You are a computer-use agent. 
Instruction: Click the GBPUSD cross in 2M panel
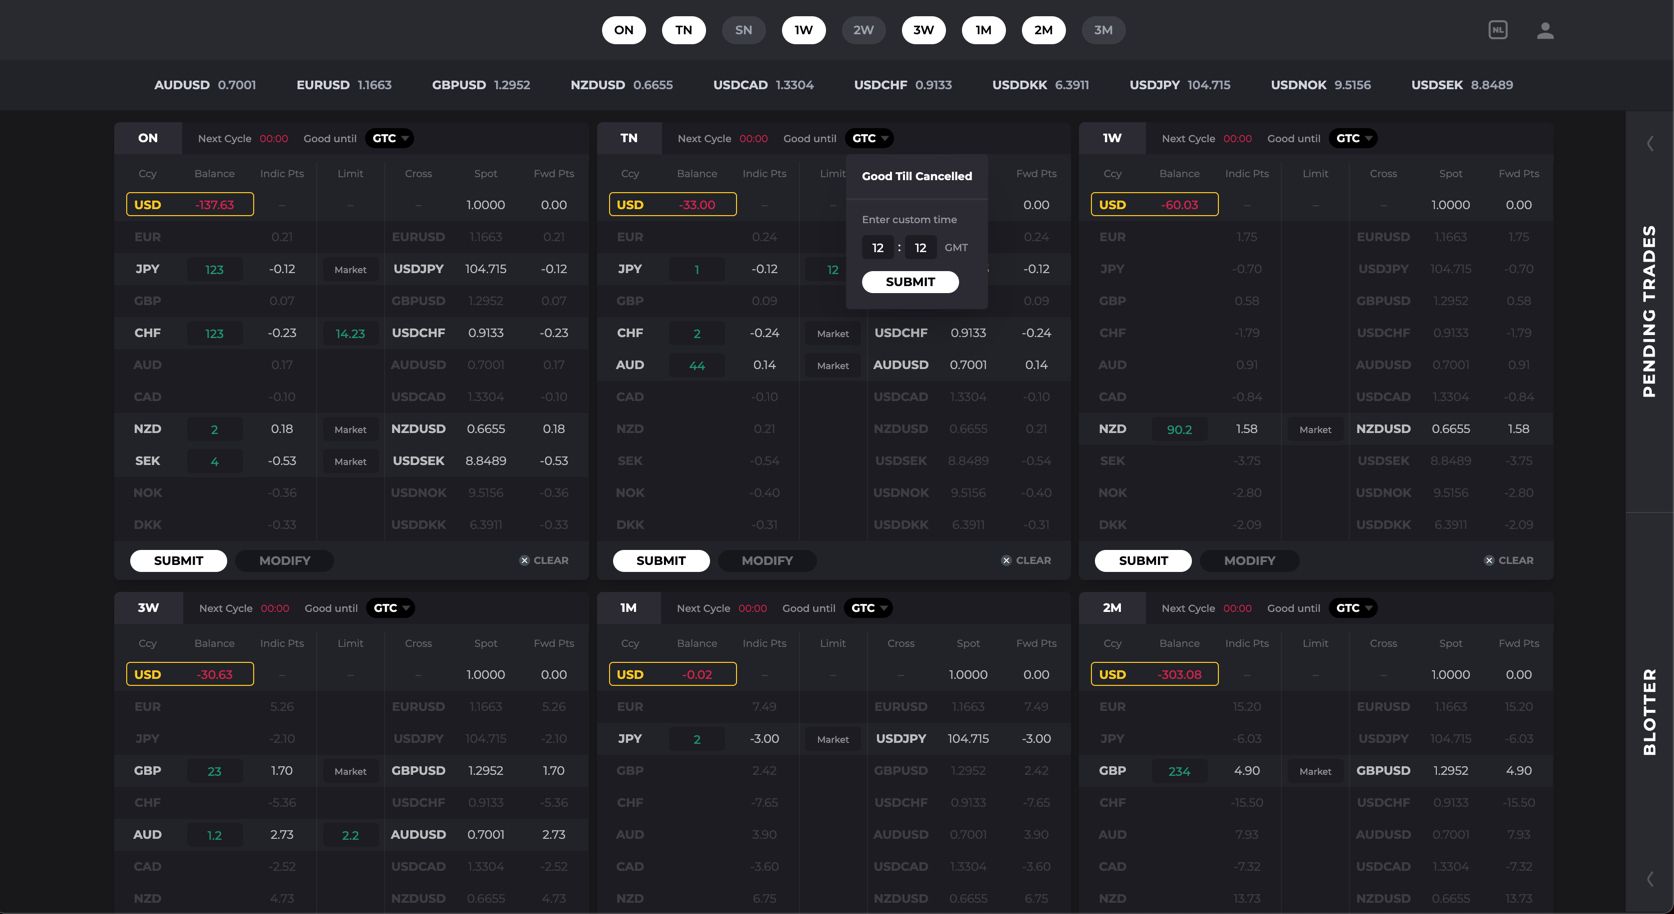click(1383, 771)
